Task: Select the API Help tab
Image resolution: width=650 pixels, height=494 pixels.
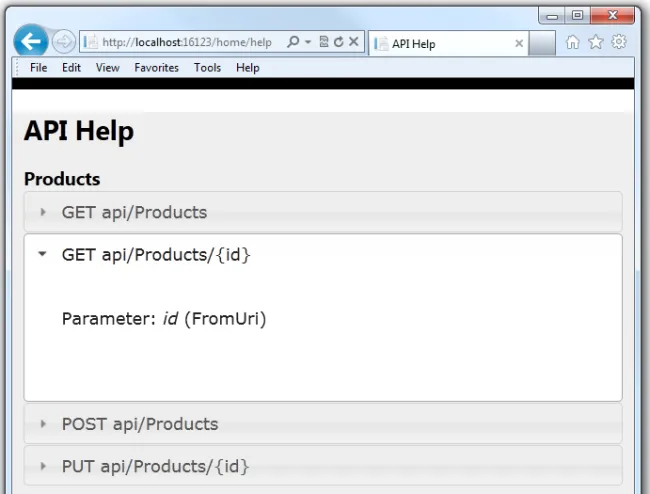Action: tap(440, 44)
